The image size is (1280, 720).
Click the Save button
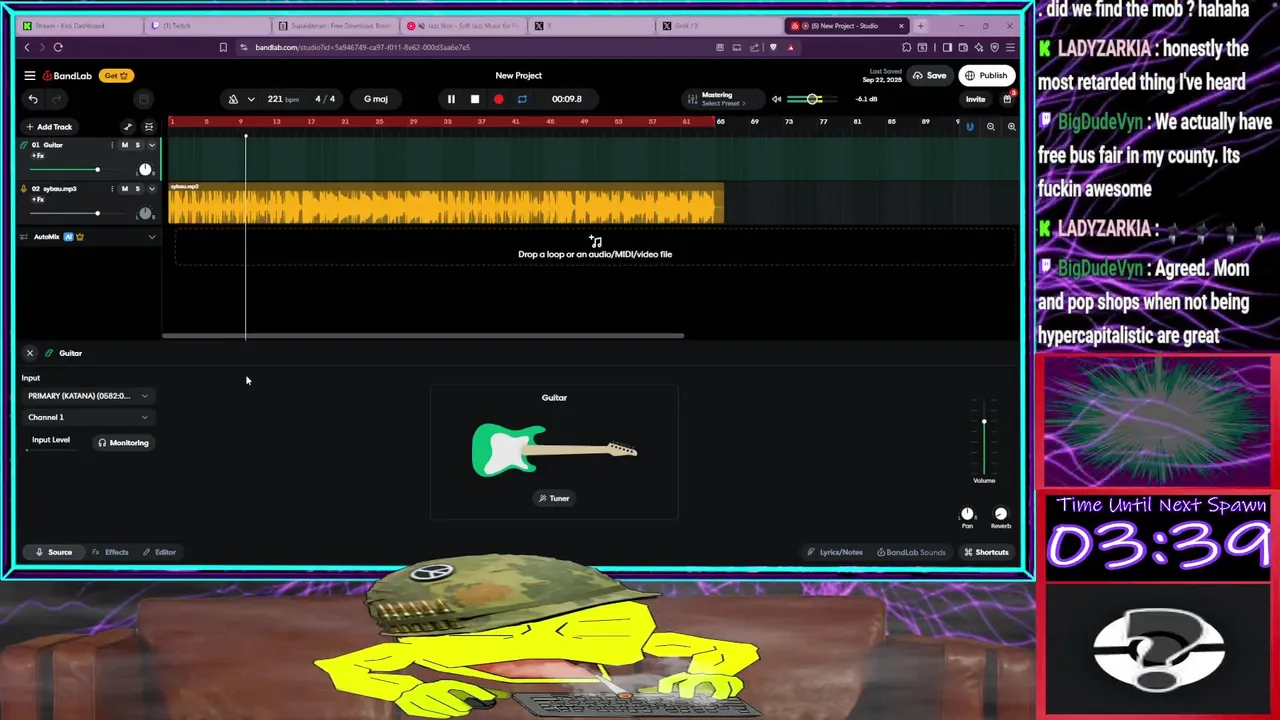(930, 75)
